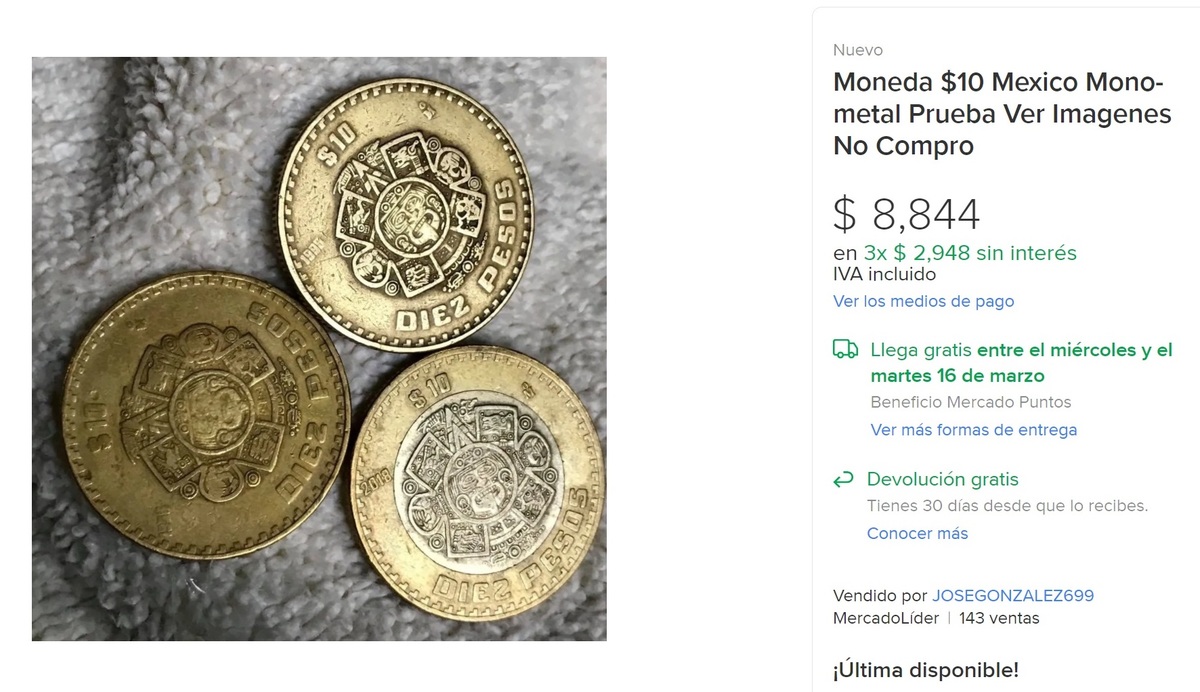Click Beneficio Mercado Puntos text
The height and width of the screenshot is (692, 1200).
pyautogui.click(x=970, y=402)
